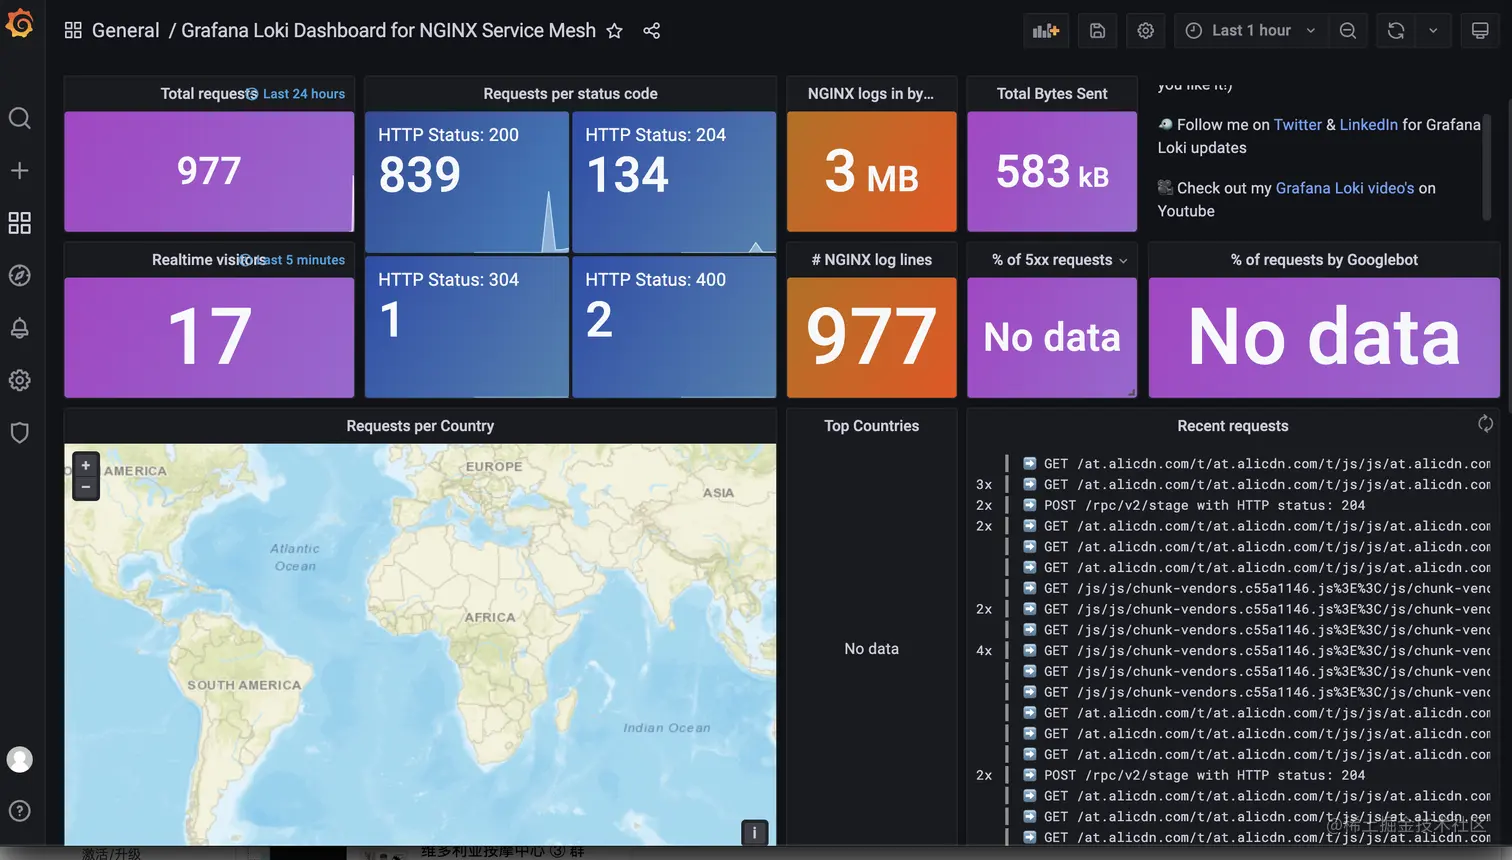Open the Configuration gear in sidebar
Viewport: 1512px width, 860px height.
(x=20, y=380)
